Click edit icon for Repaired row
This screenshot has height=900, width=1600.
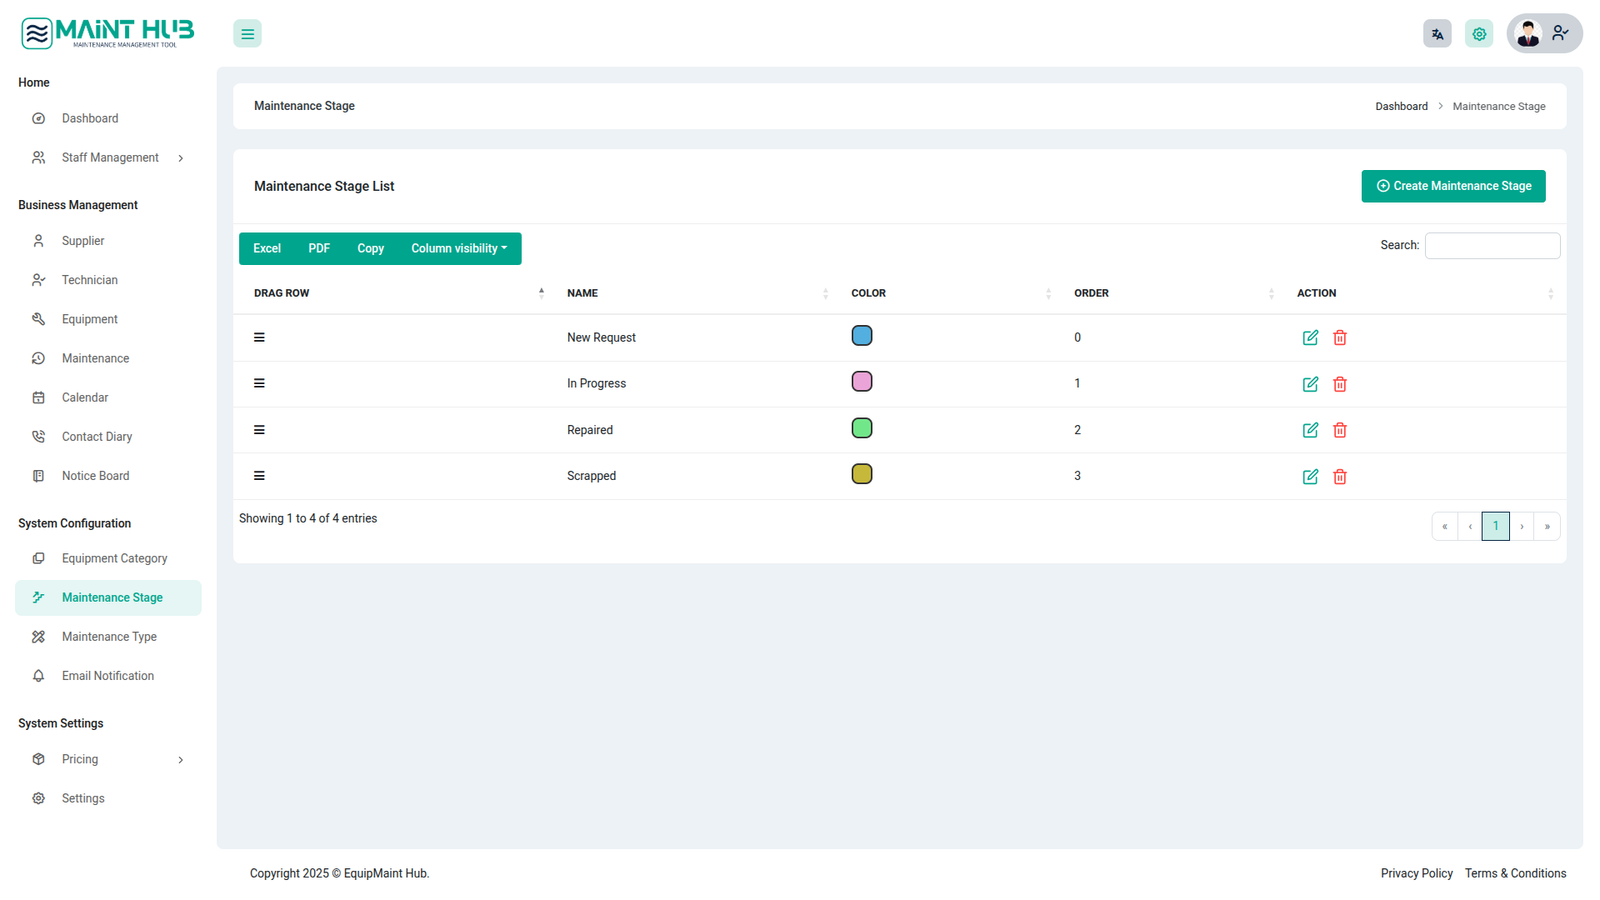1310,430
